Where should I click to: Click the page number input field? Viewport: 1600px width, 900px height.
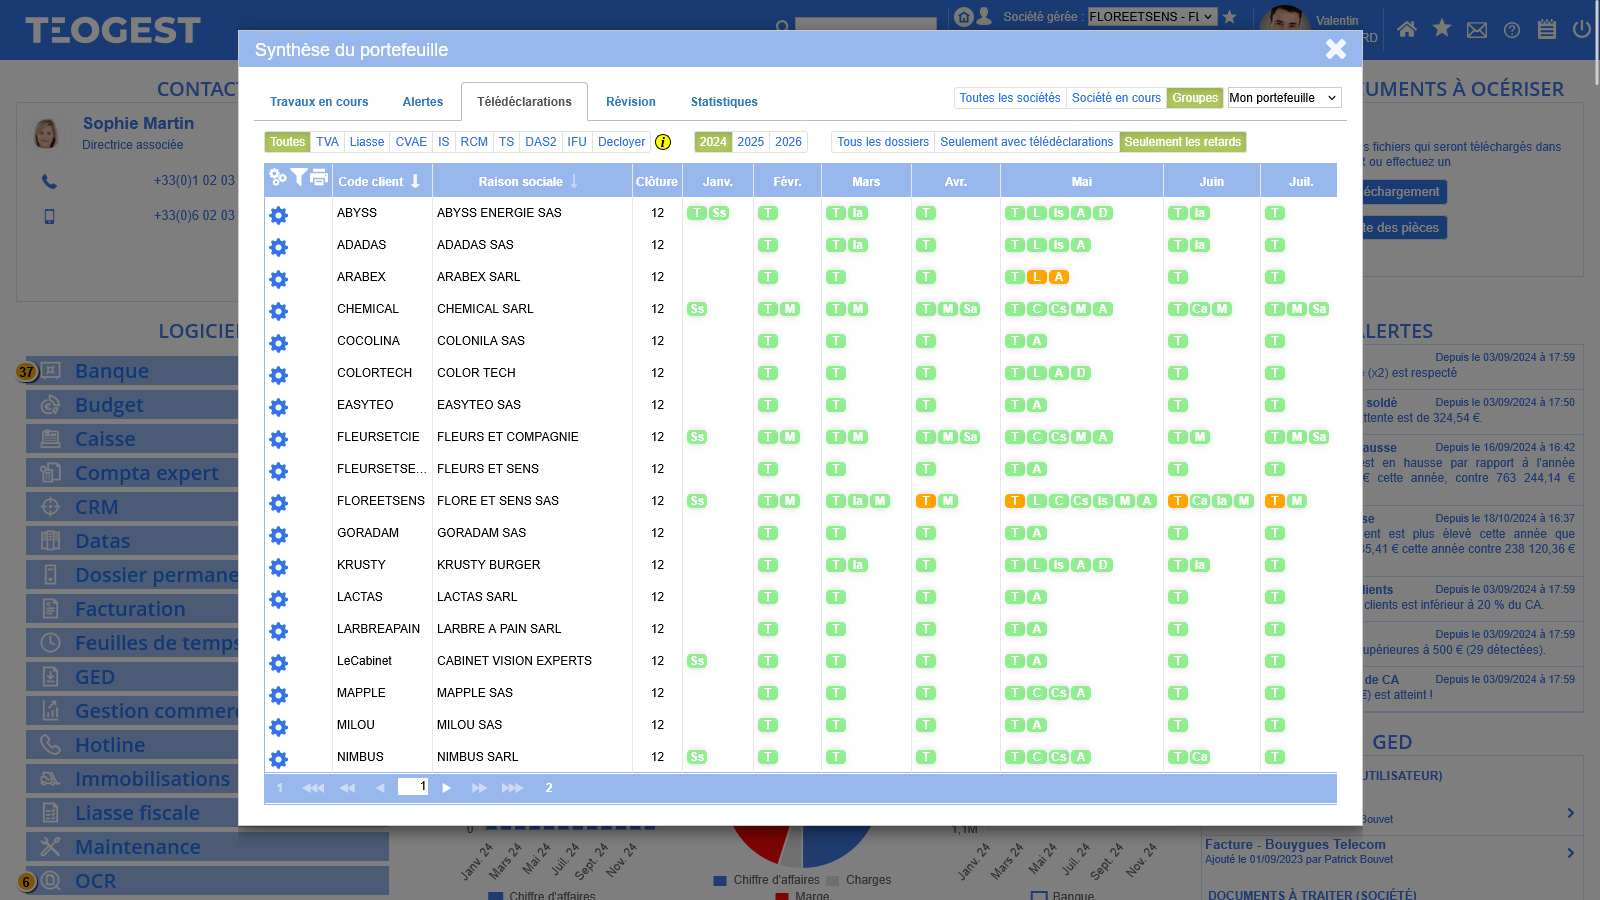(413, 787)
